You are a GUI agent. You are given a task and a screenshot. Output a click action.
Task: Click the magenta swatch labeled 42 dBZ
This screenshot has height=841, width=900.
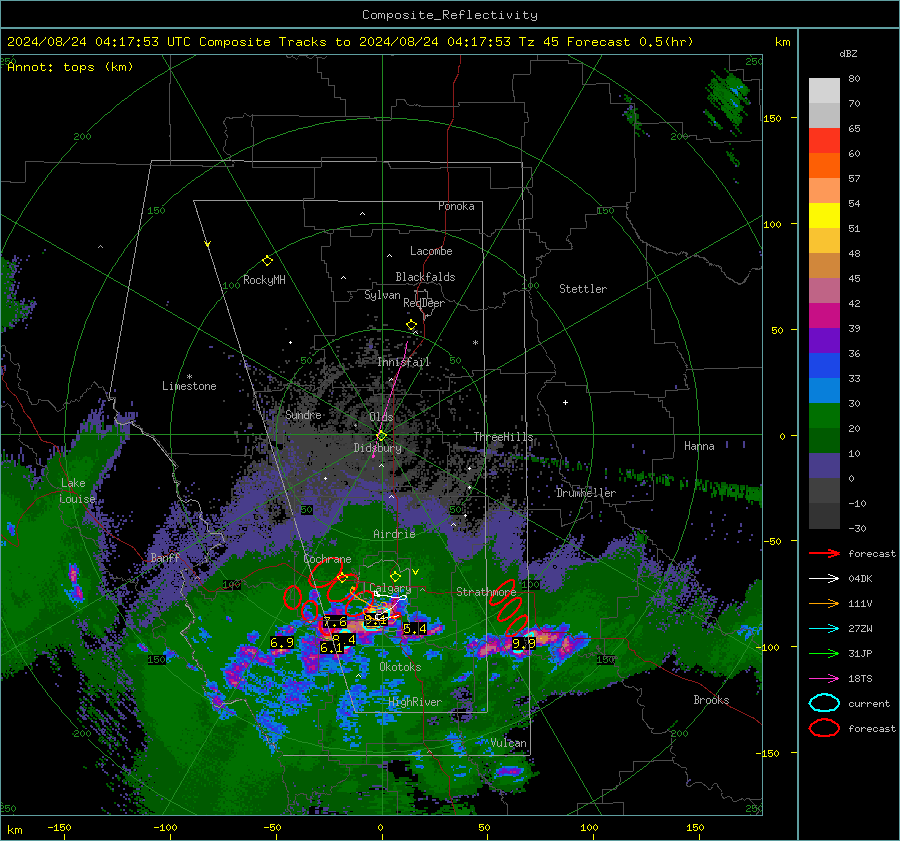pyautogui.click(x=824, y=315)
